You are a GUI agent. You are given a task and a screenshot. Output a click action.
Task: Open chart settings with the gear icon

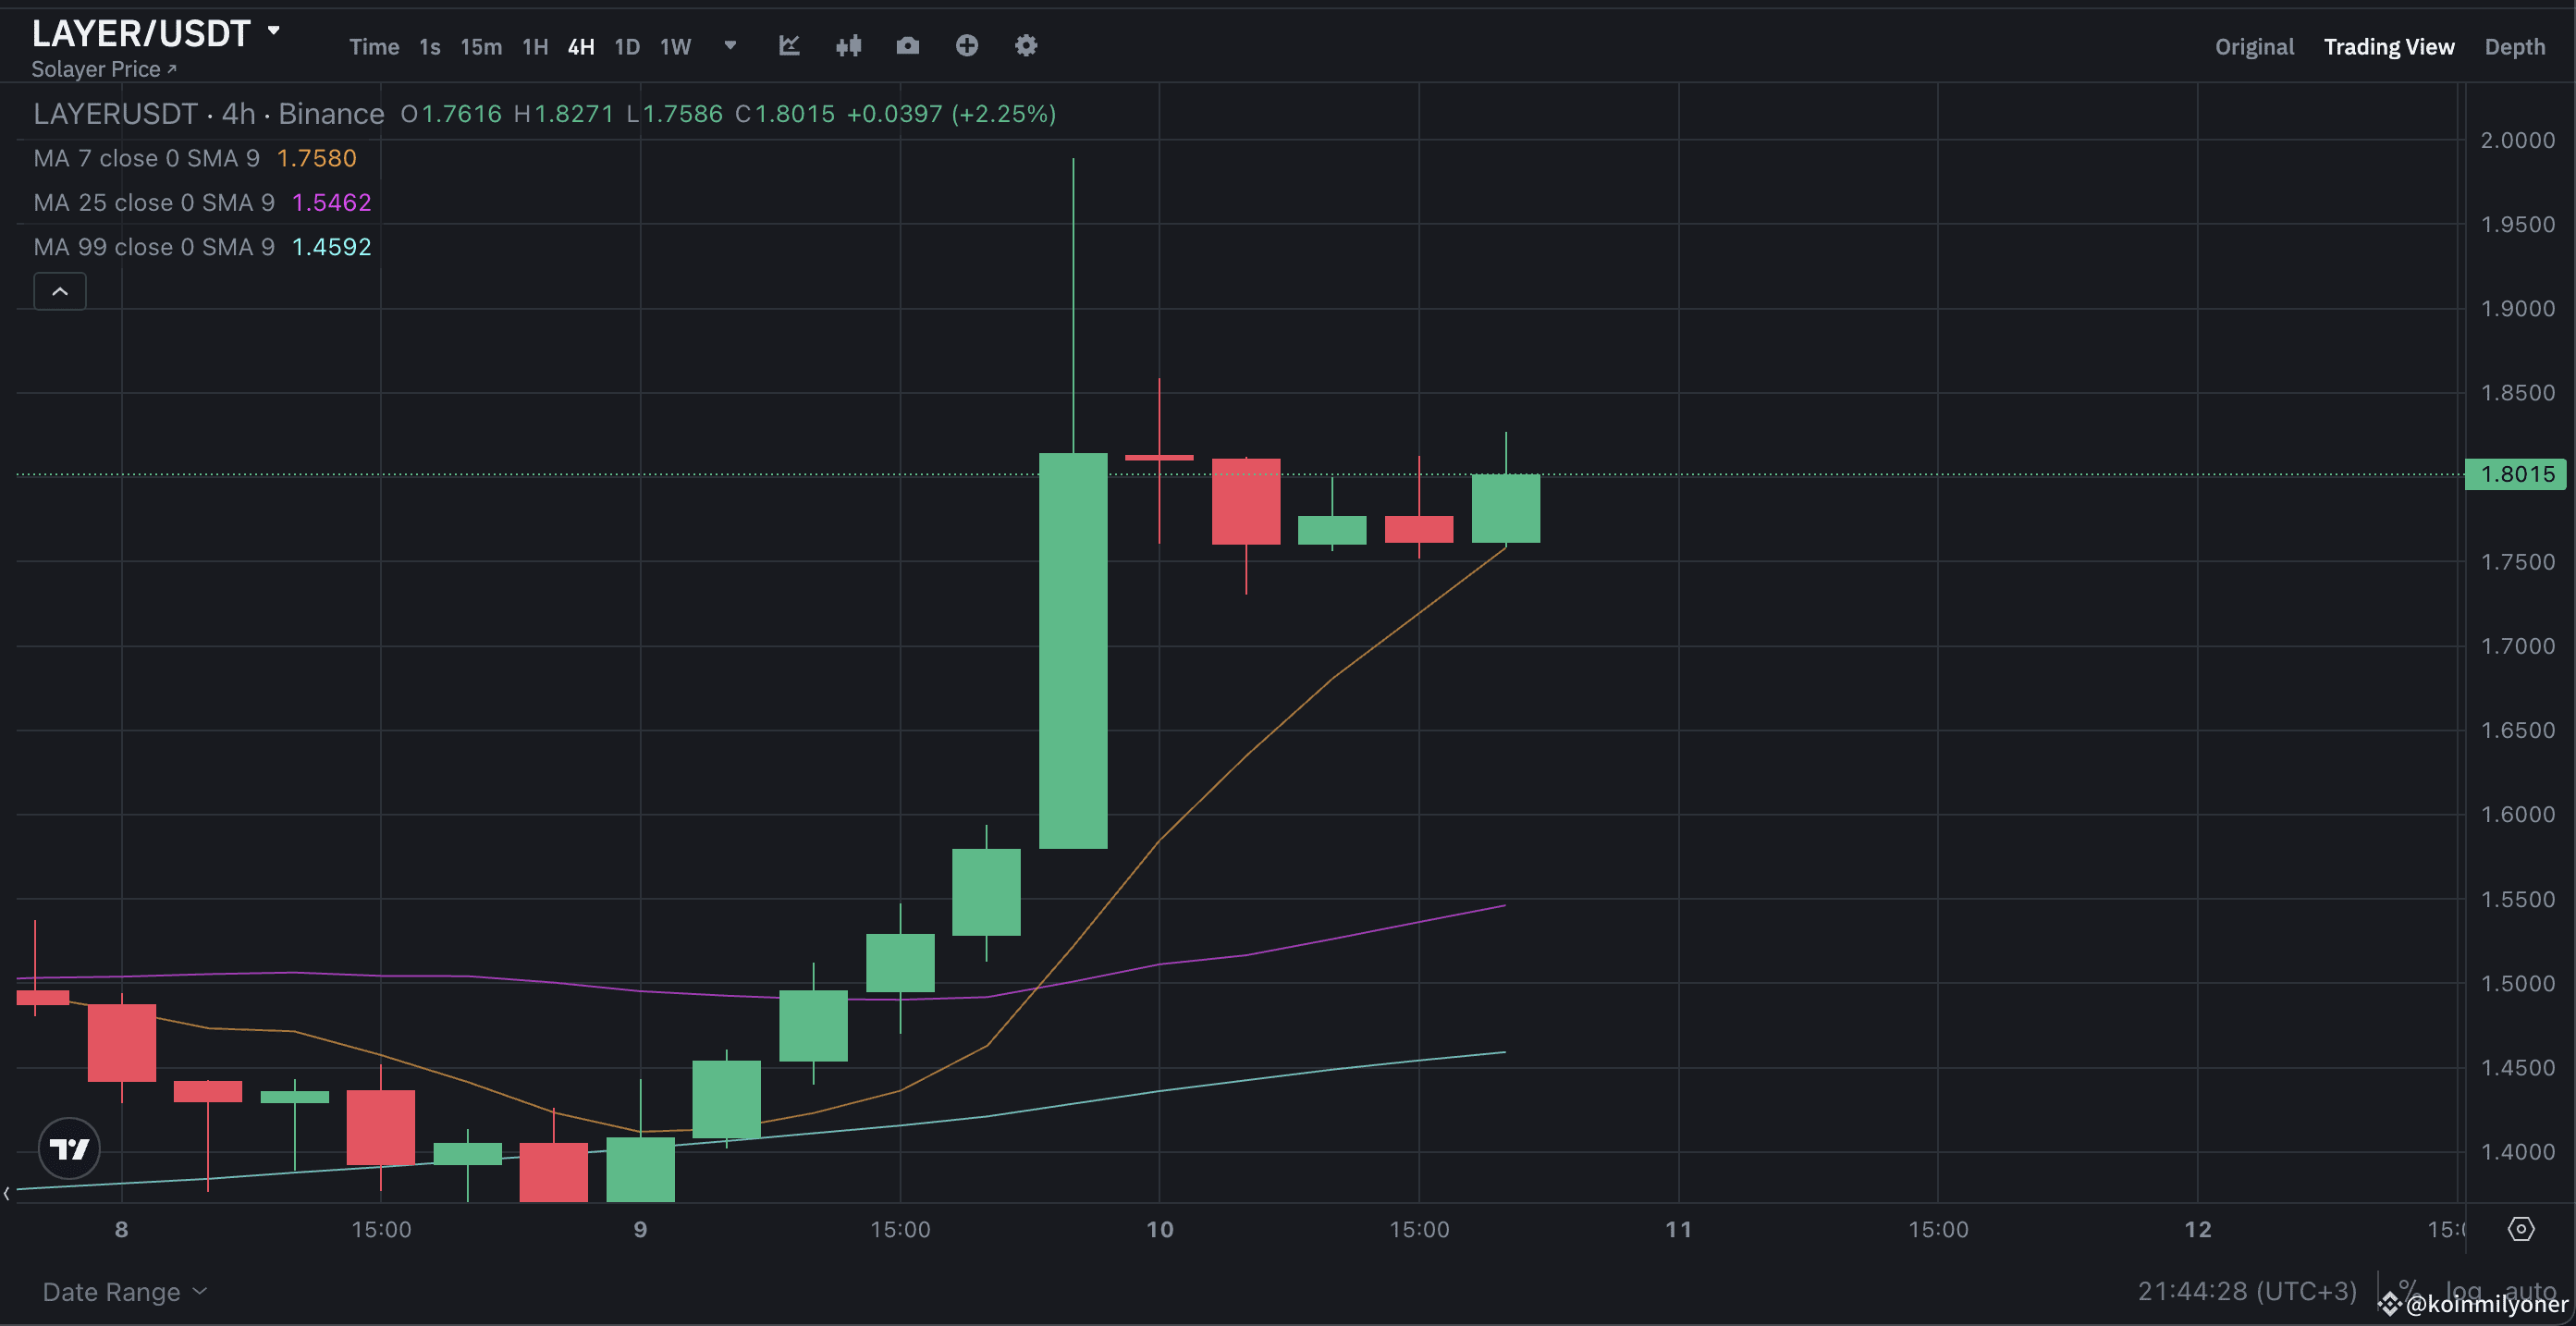click(1025, 46)
